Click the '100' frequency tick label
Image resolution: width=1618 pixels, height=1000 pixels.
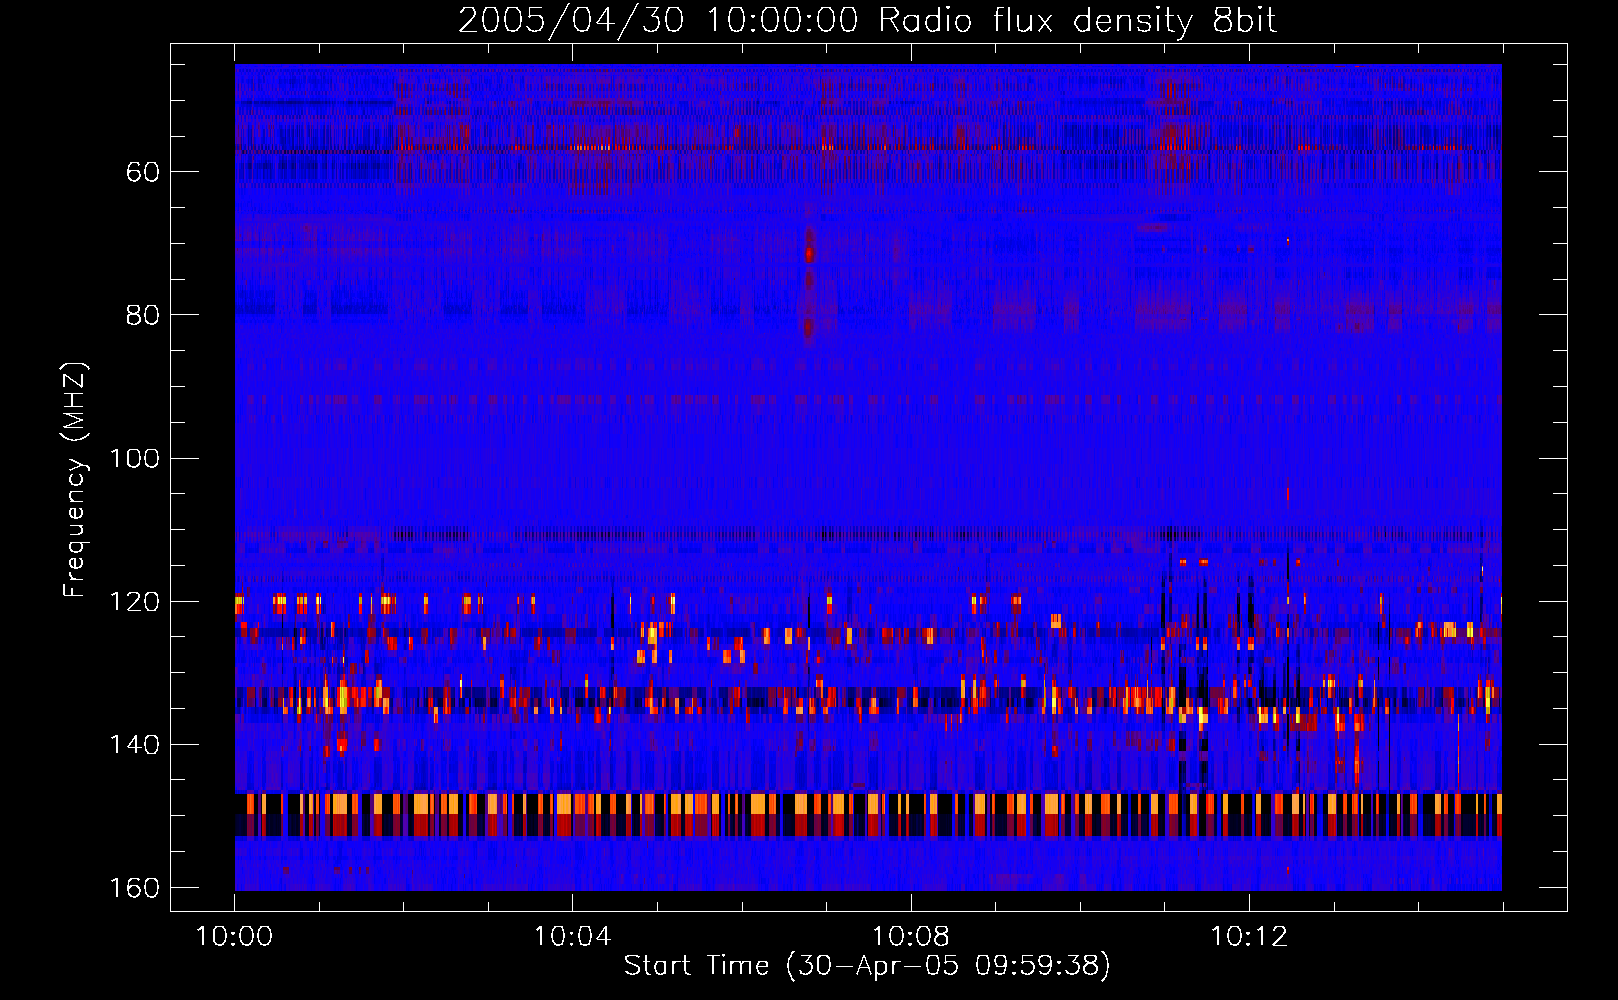click(135, 458)
